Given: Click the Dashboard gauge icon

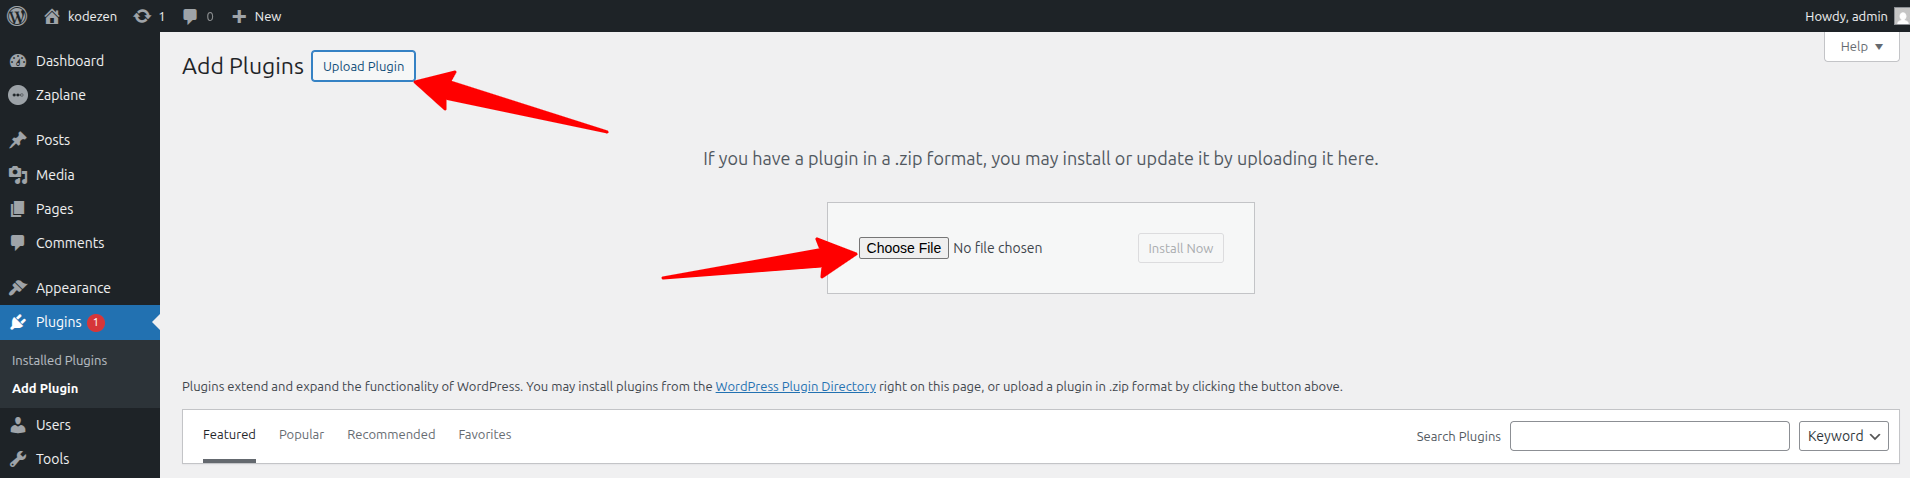Looking at the screenshot, I should [18, 61].
